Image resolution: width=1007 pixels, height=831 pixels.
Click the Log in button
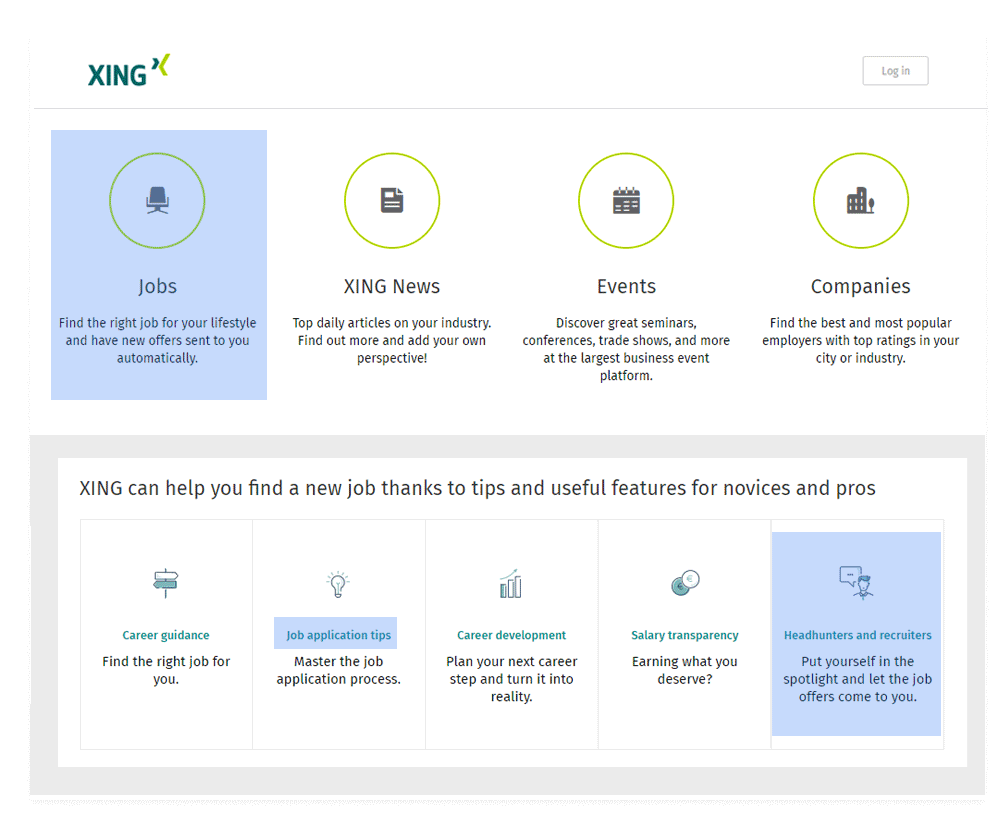coord(895,71)
